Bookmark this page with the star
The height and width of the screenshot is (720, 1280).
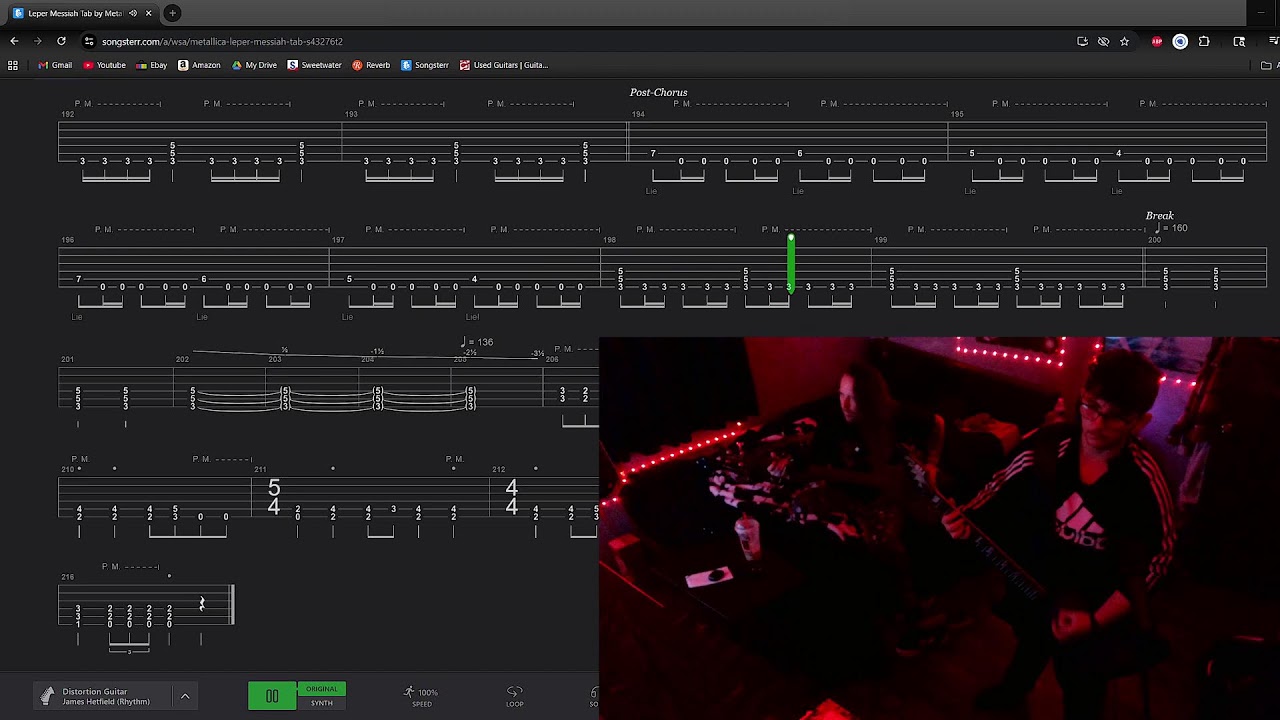tap(1124, 41)
